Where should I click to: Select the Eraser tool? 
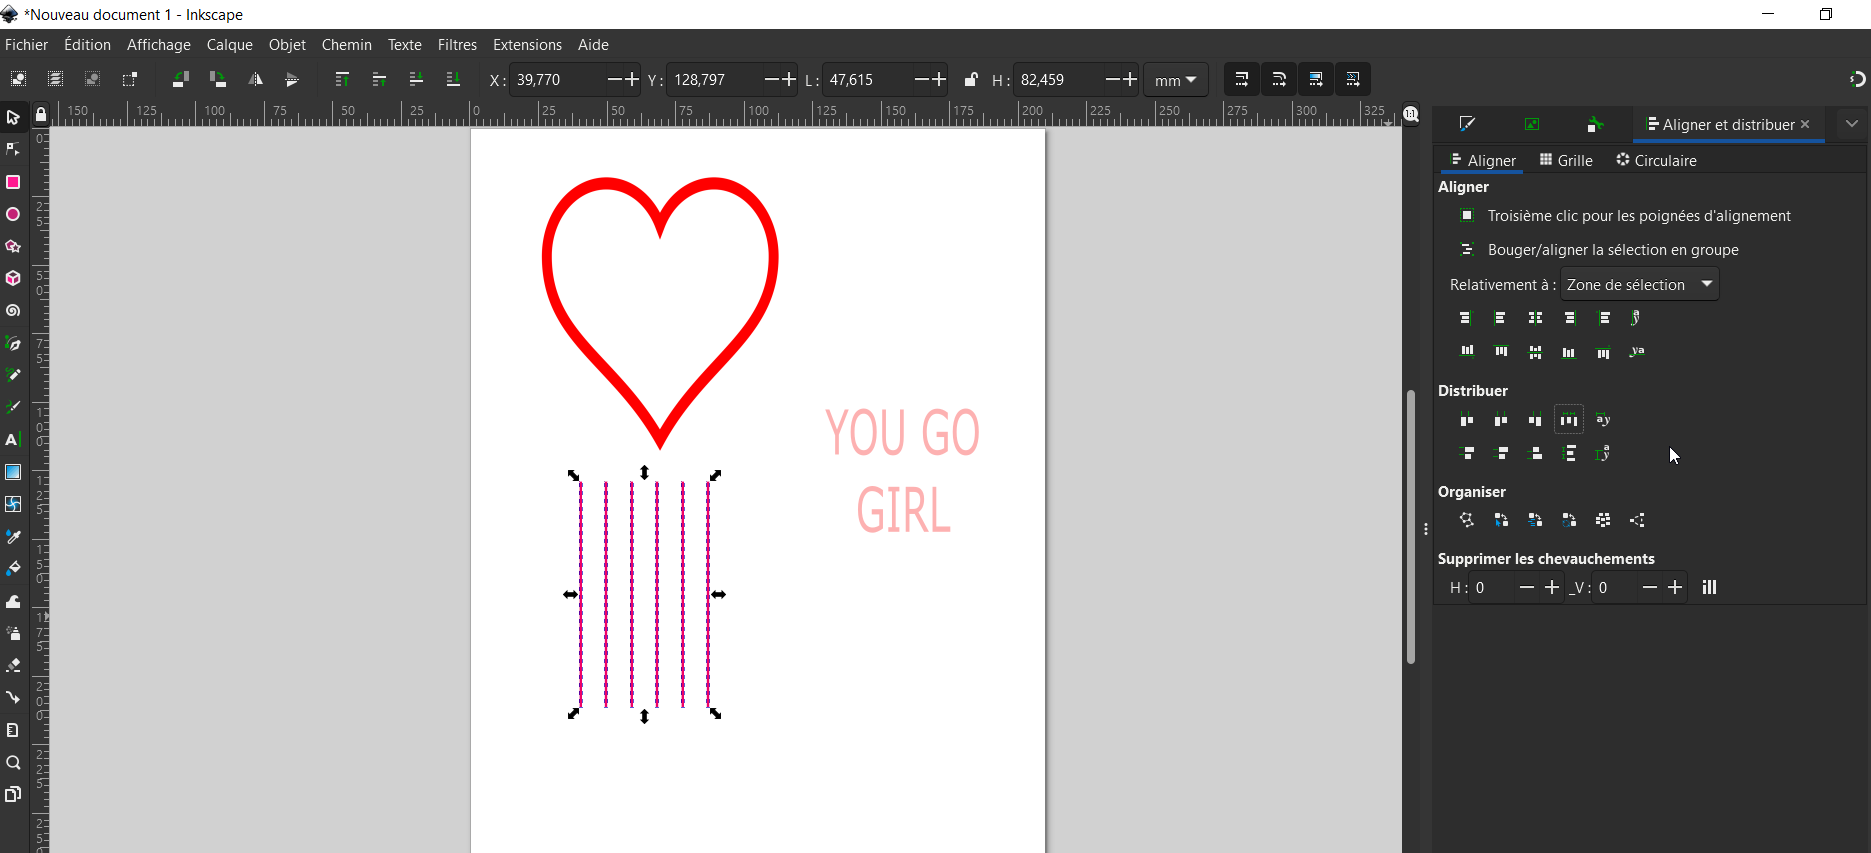[x=13, y=665]
